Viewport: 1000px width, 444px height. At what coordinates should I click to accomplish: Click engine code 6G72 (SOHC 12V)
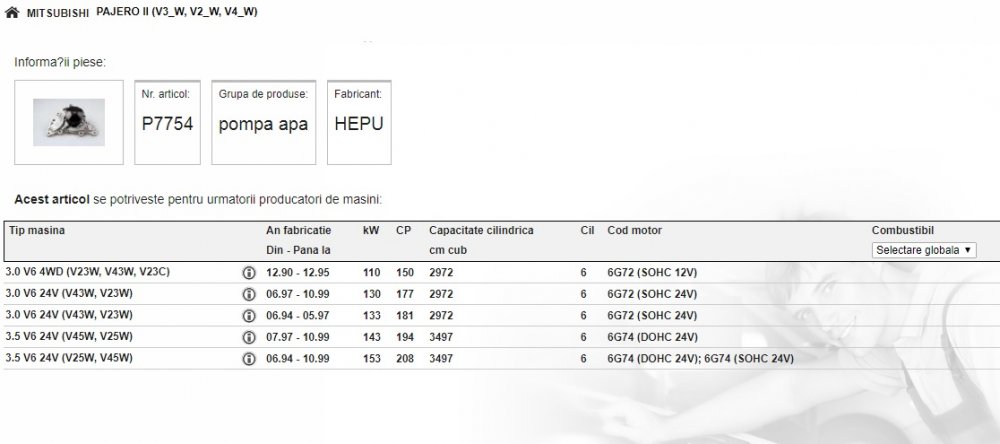coord(652,273)
